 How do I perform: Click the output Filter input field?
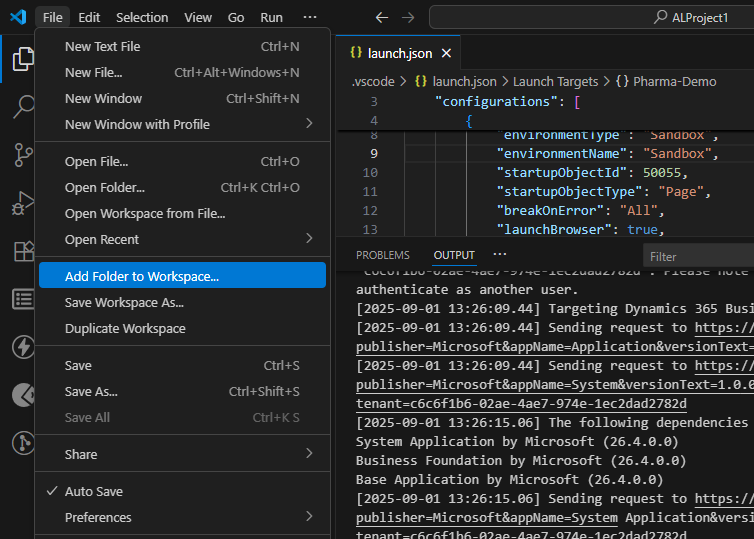click(698, 256)
